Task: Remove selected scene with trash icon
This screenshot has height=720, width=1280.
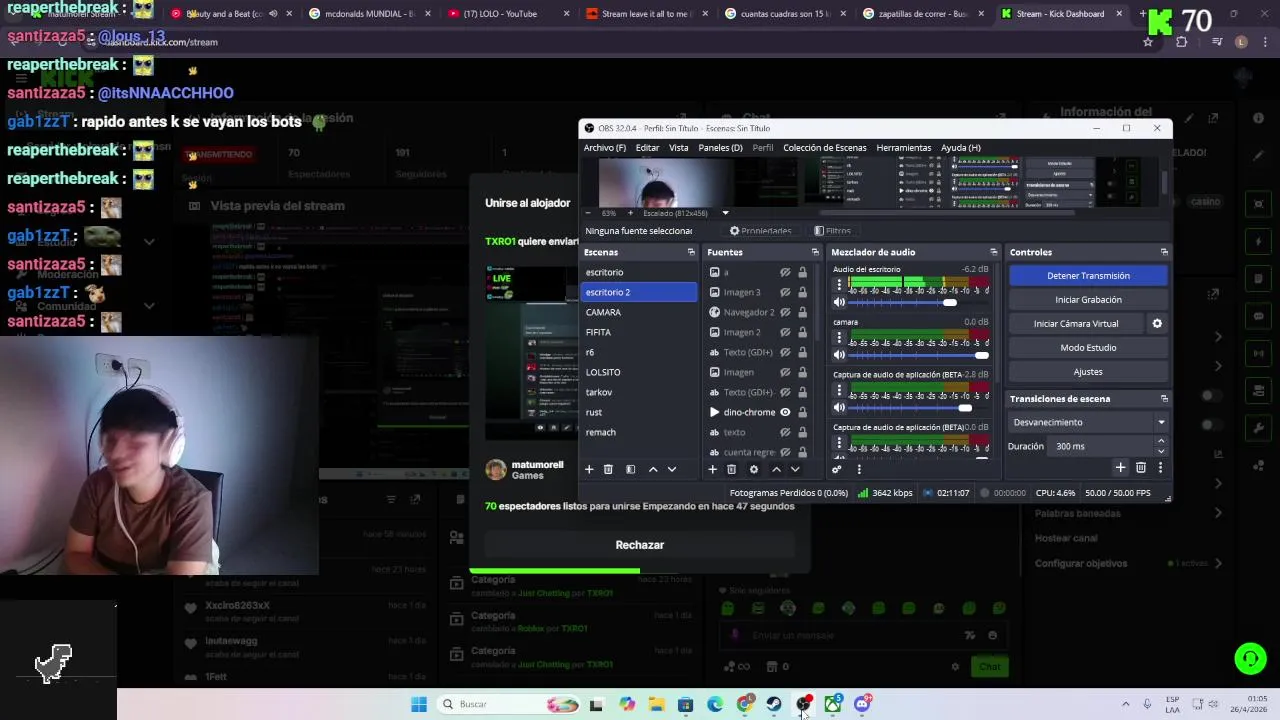Action: point(608,469)
